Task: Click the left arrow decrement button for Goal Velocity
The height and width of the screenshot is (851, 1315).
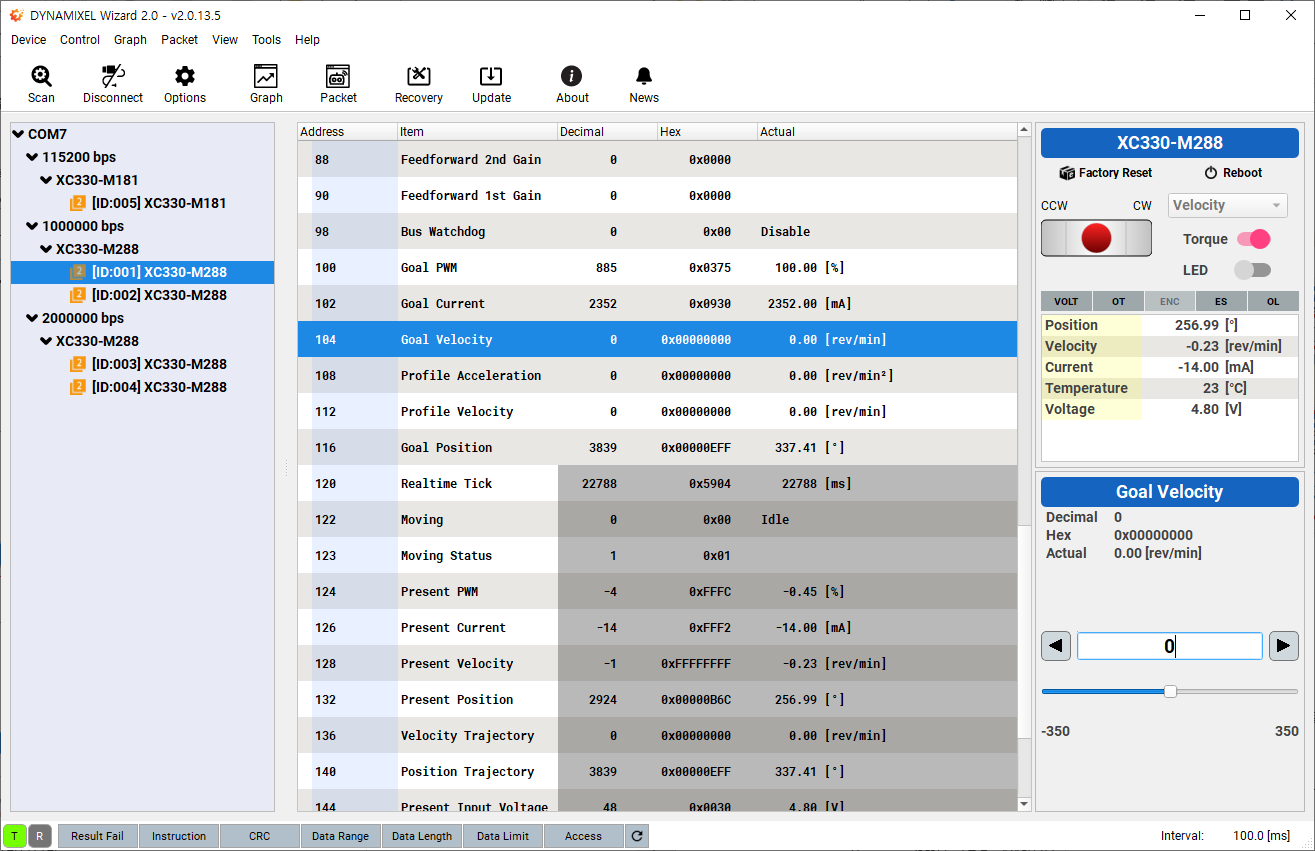Action: 1056,646
